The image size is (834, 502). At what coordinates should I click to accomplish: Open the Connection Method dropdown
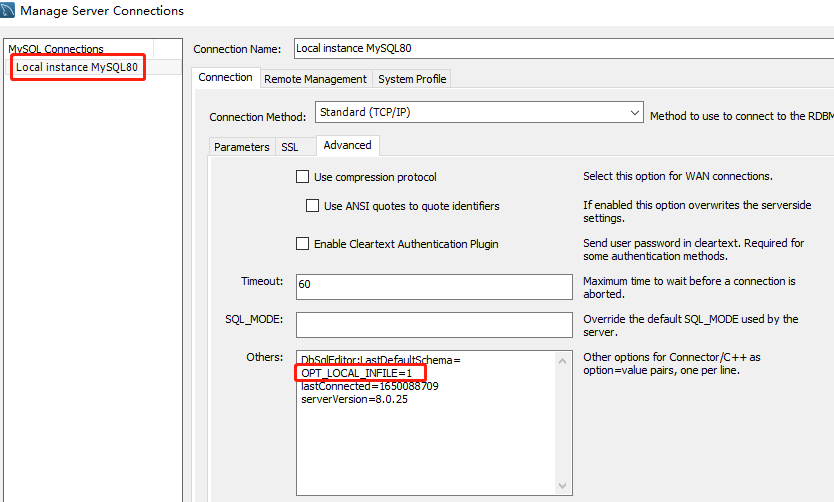[x=479, y=112]
